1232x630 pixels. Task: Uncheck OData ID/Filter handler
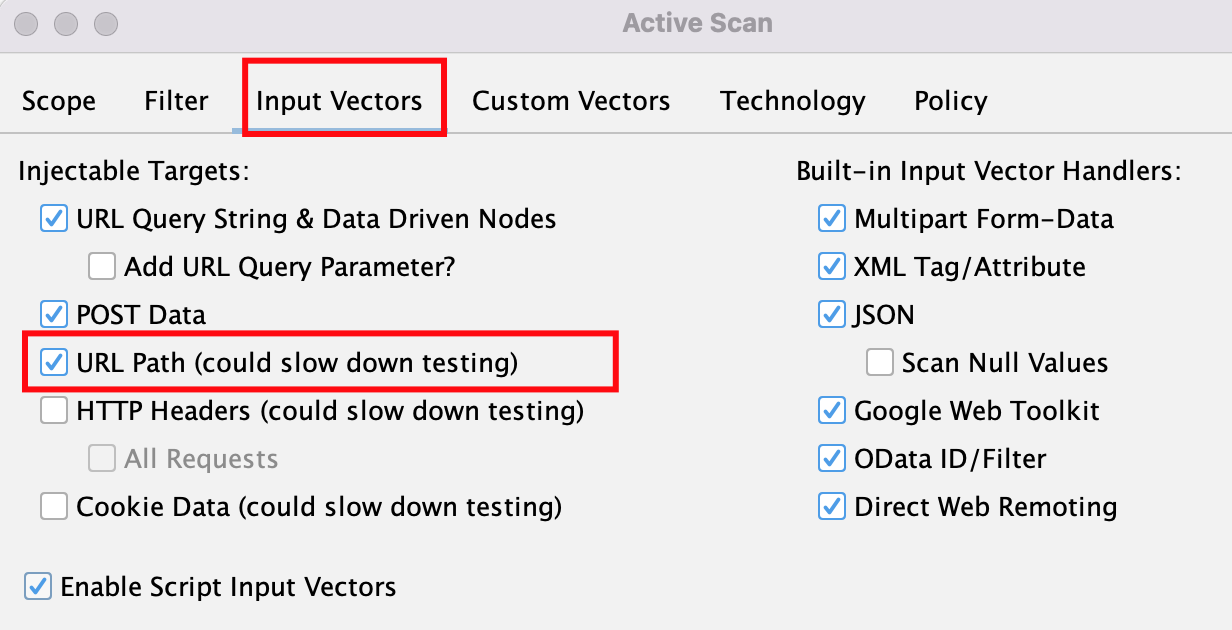coord(832,459)
